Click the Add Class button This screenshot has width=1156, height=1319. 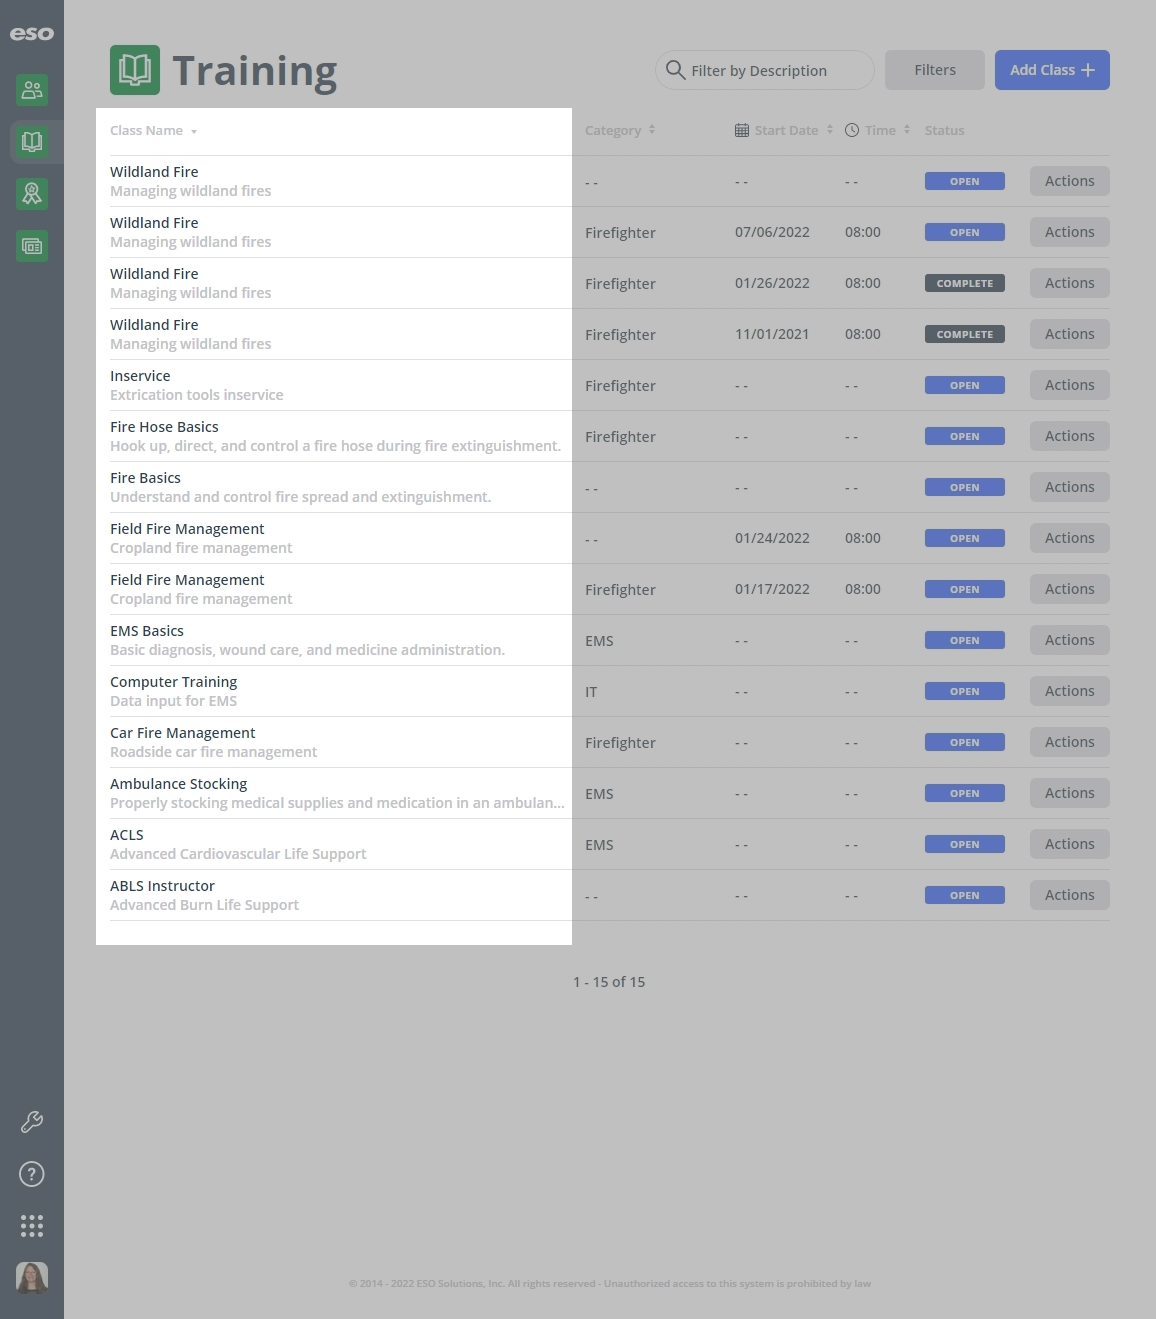point(1051,70)
